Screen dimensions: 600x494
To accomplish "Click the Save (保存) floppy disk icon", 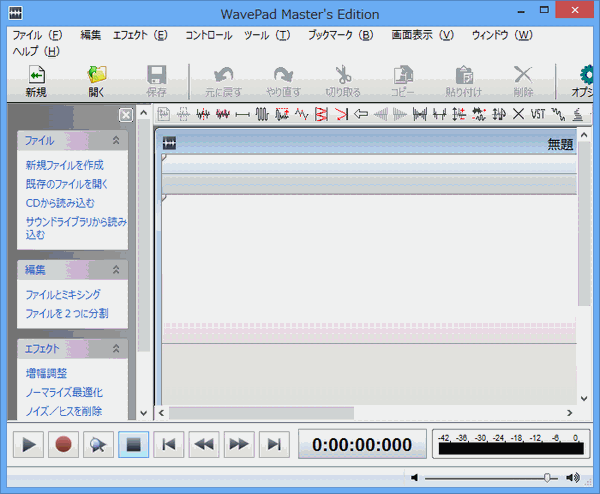I will click(157, 75).
